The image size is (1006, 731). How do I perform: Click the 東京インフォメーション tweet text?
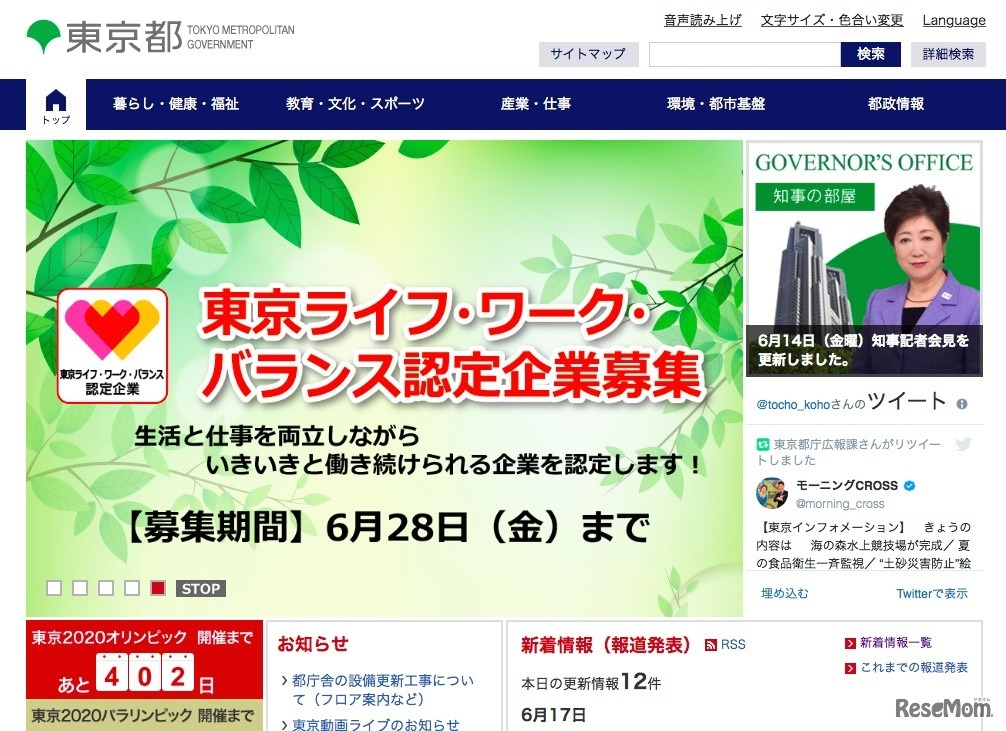coord(864,545)
